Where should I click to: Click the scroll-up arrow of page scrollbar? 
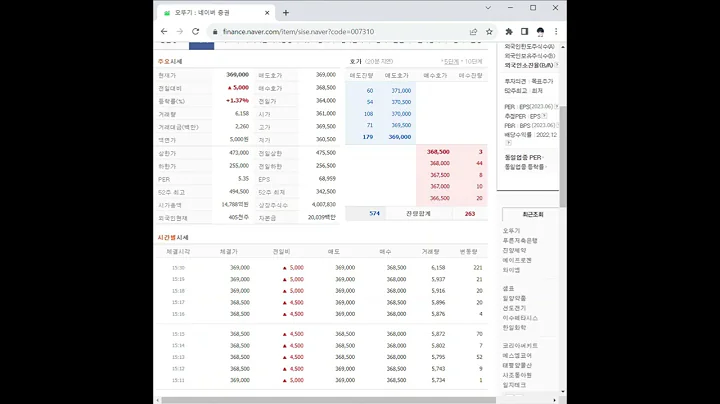point(563,47)
